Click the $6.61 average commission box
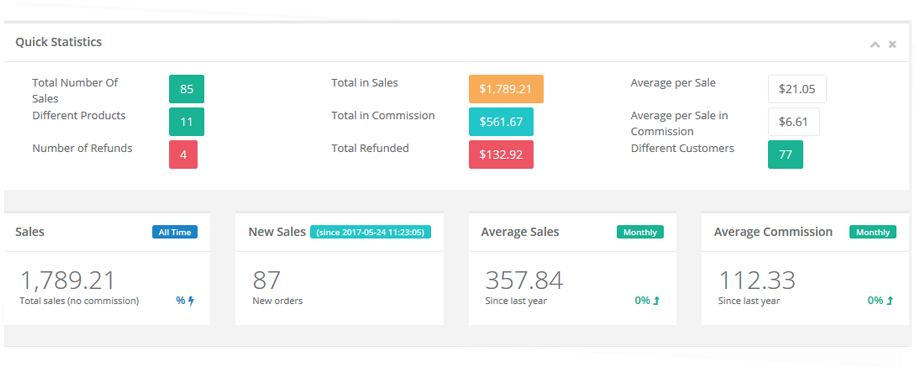The height and width of the screenshot is (369, 917). click(x=794, y=122)
